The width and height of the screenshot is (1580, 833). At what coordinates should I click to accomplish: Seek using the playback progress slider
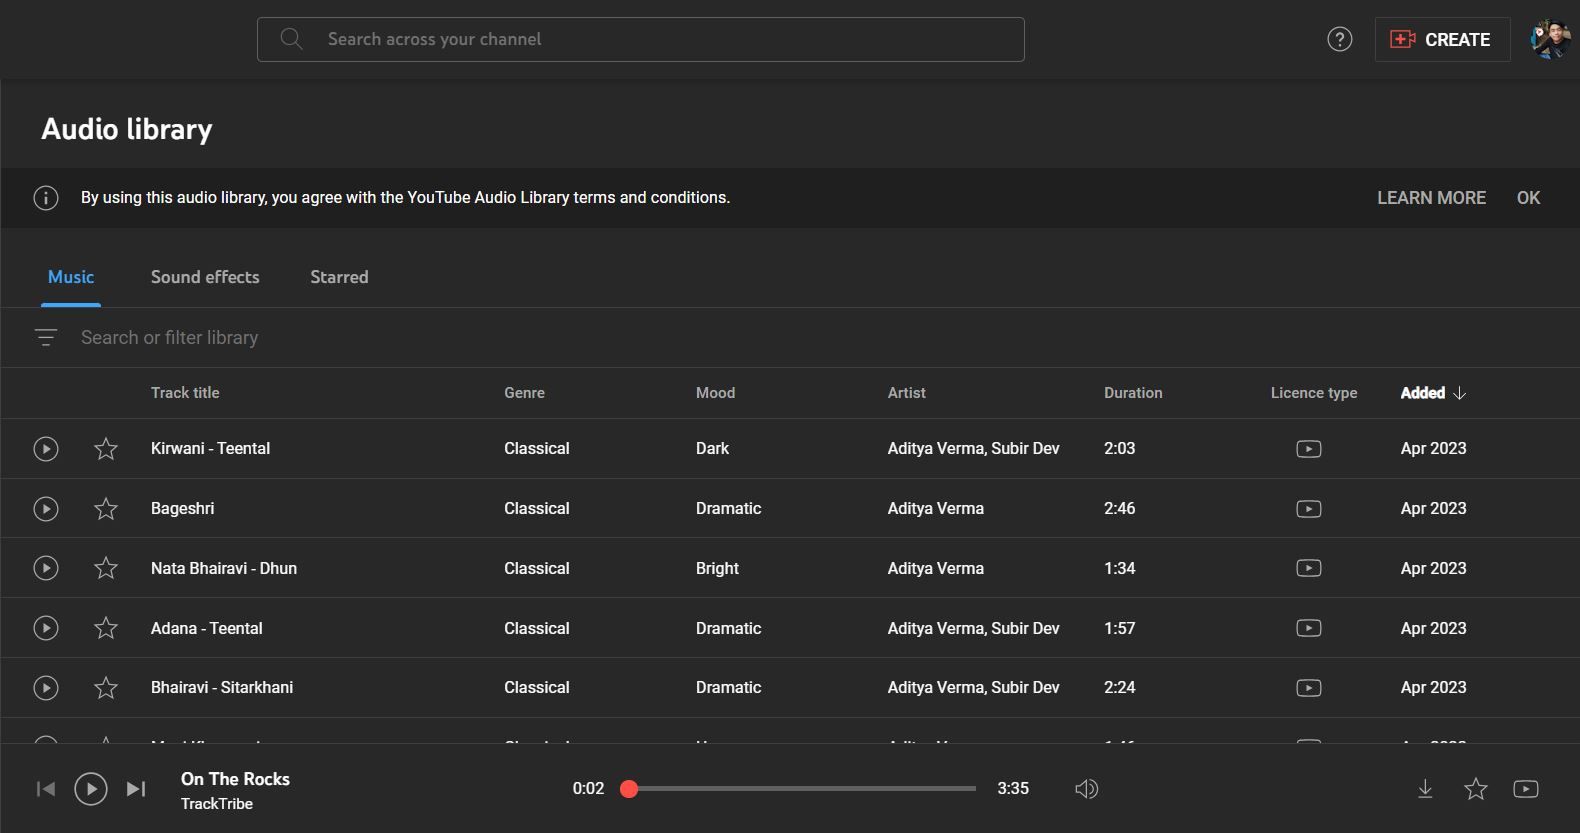pos(802,789)
